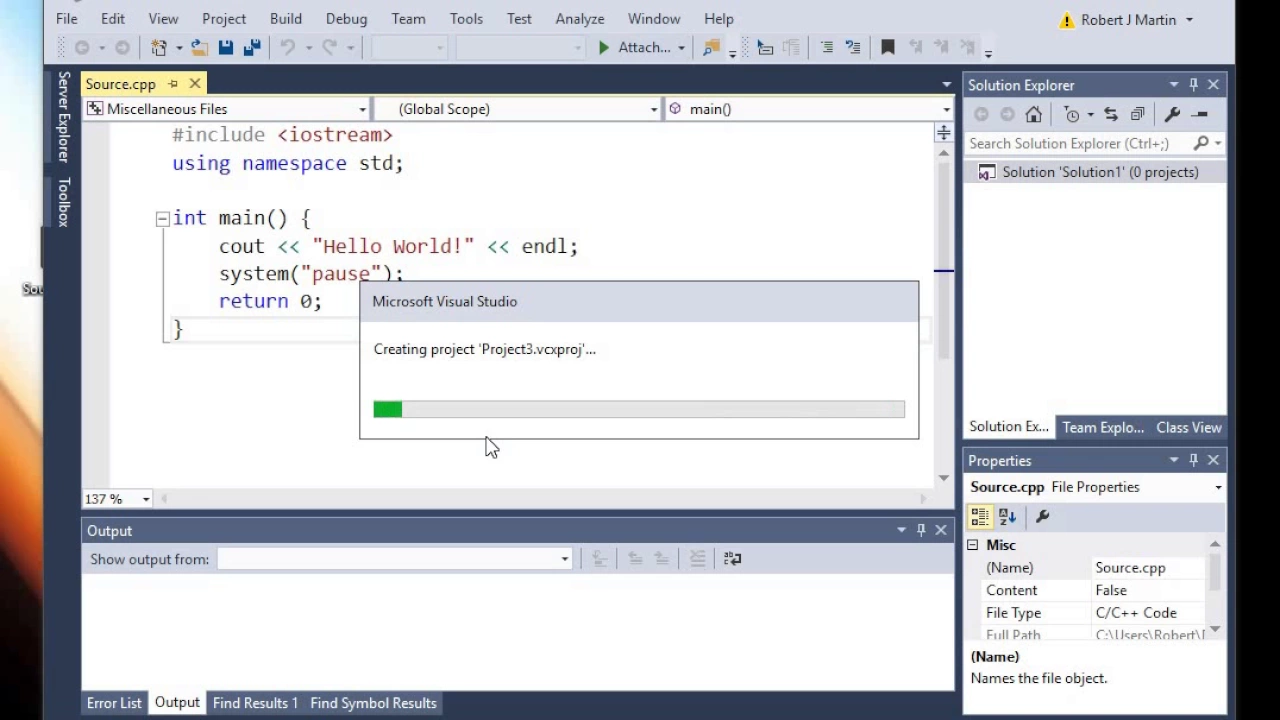
Task: Click the Sync with Active Document icon
Action: [x=1111, y=114]
